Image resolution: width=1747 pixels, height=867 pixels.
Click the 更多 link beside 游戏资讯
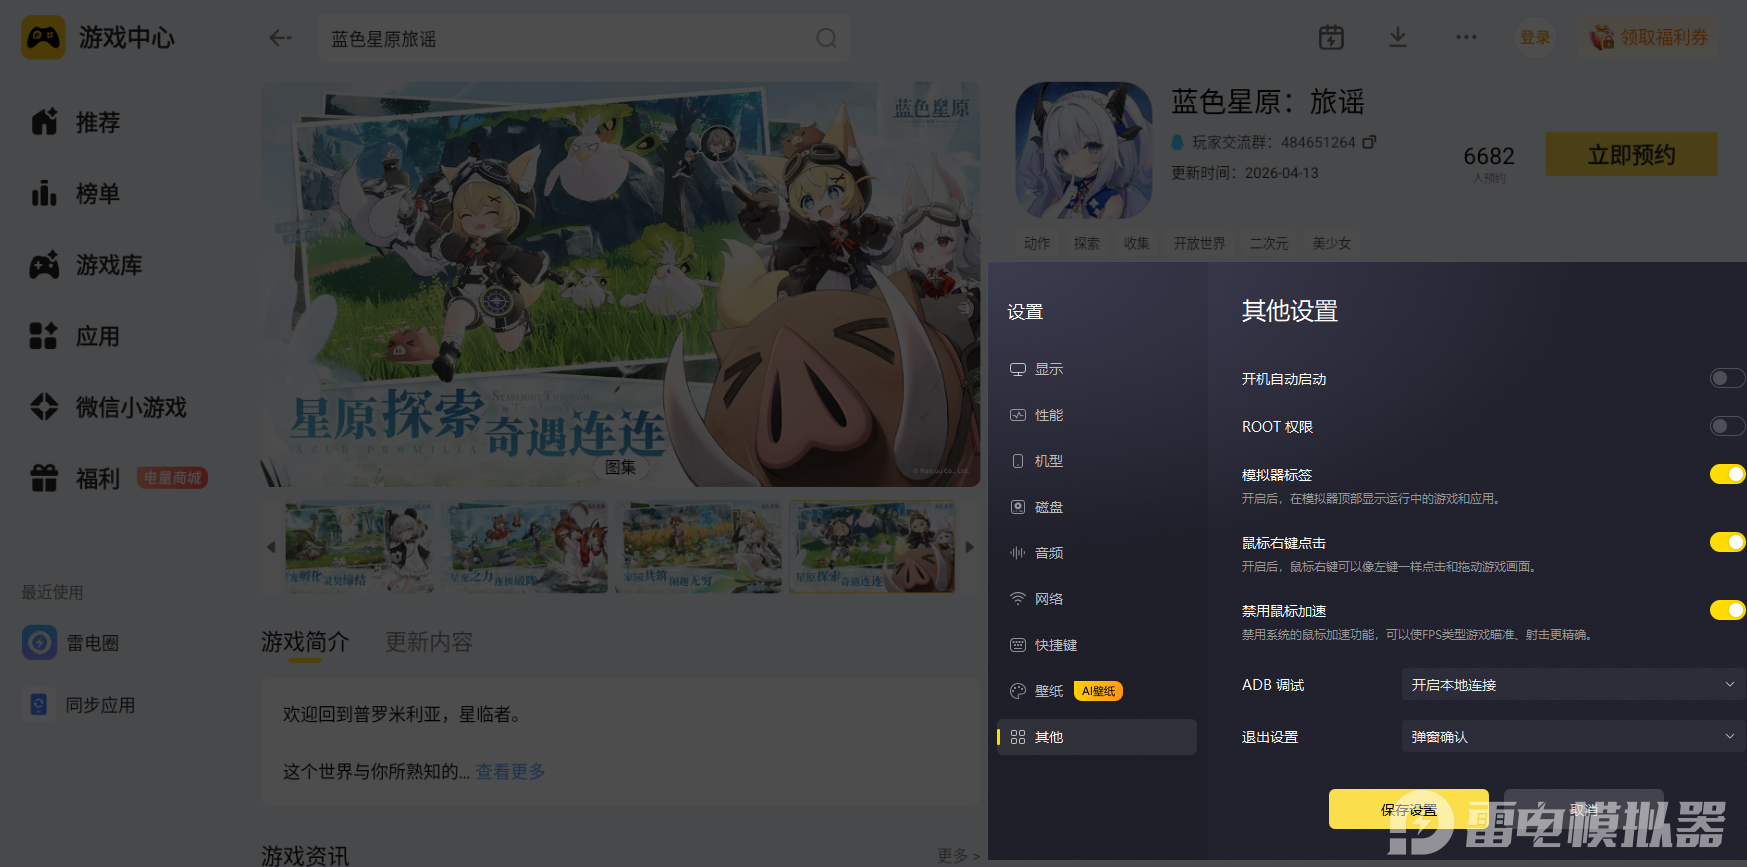point(958,855)
